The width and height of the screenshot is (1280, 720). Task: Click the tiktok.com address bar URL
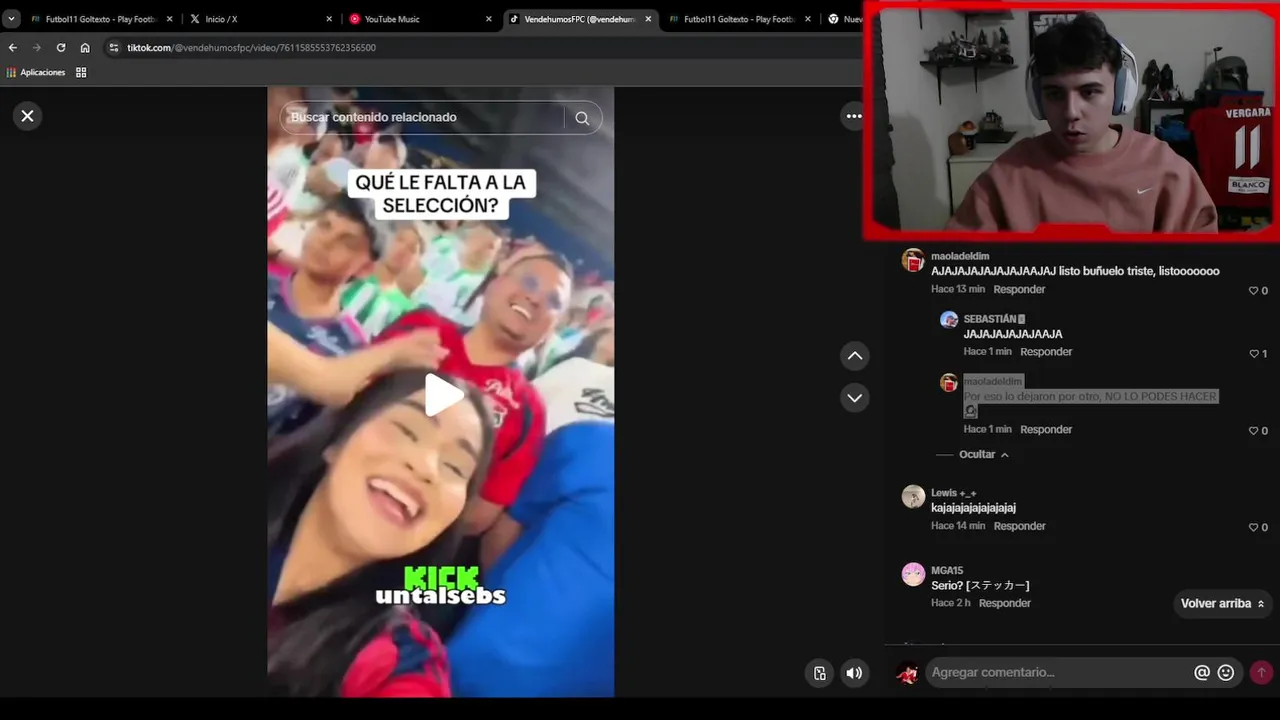251,47
